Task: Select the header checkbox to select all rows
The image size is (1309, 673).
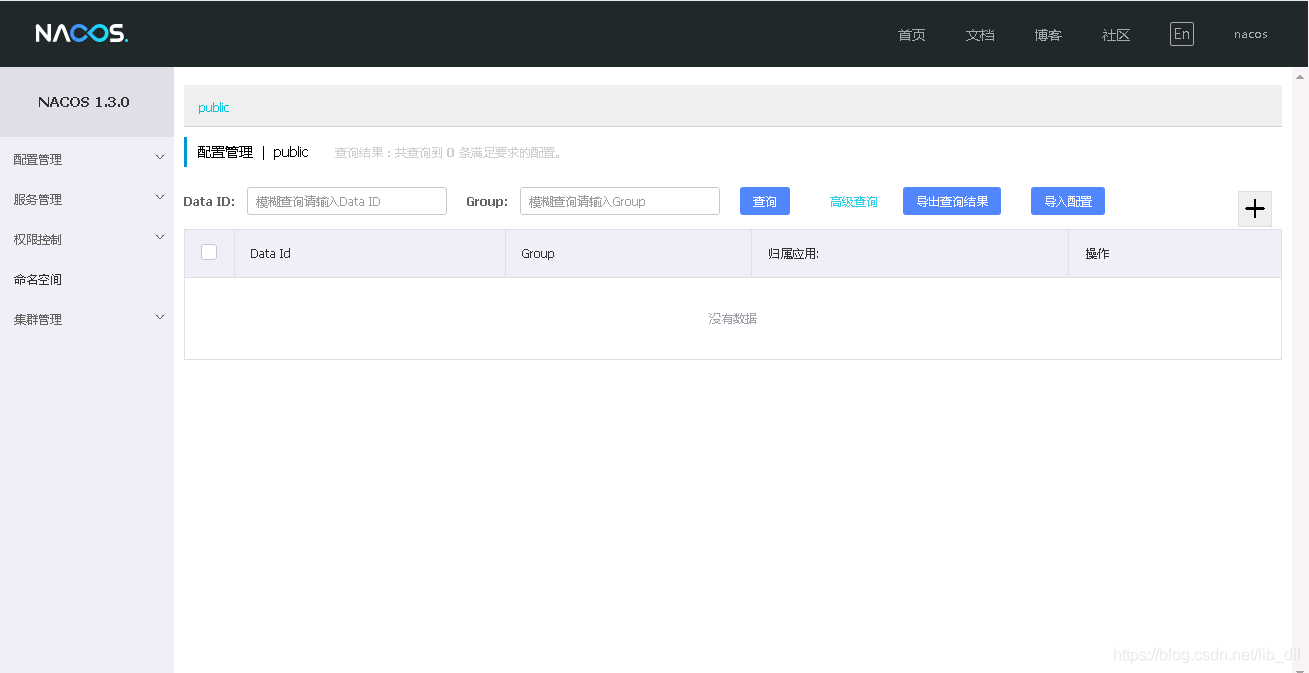Action: point(209,252)
